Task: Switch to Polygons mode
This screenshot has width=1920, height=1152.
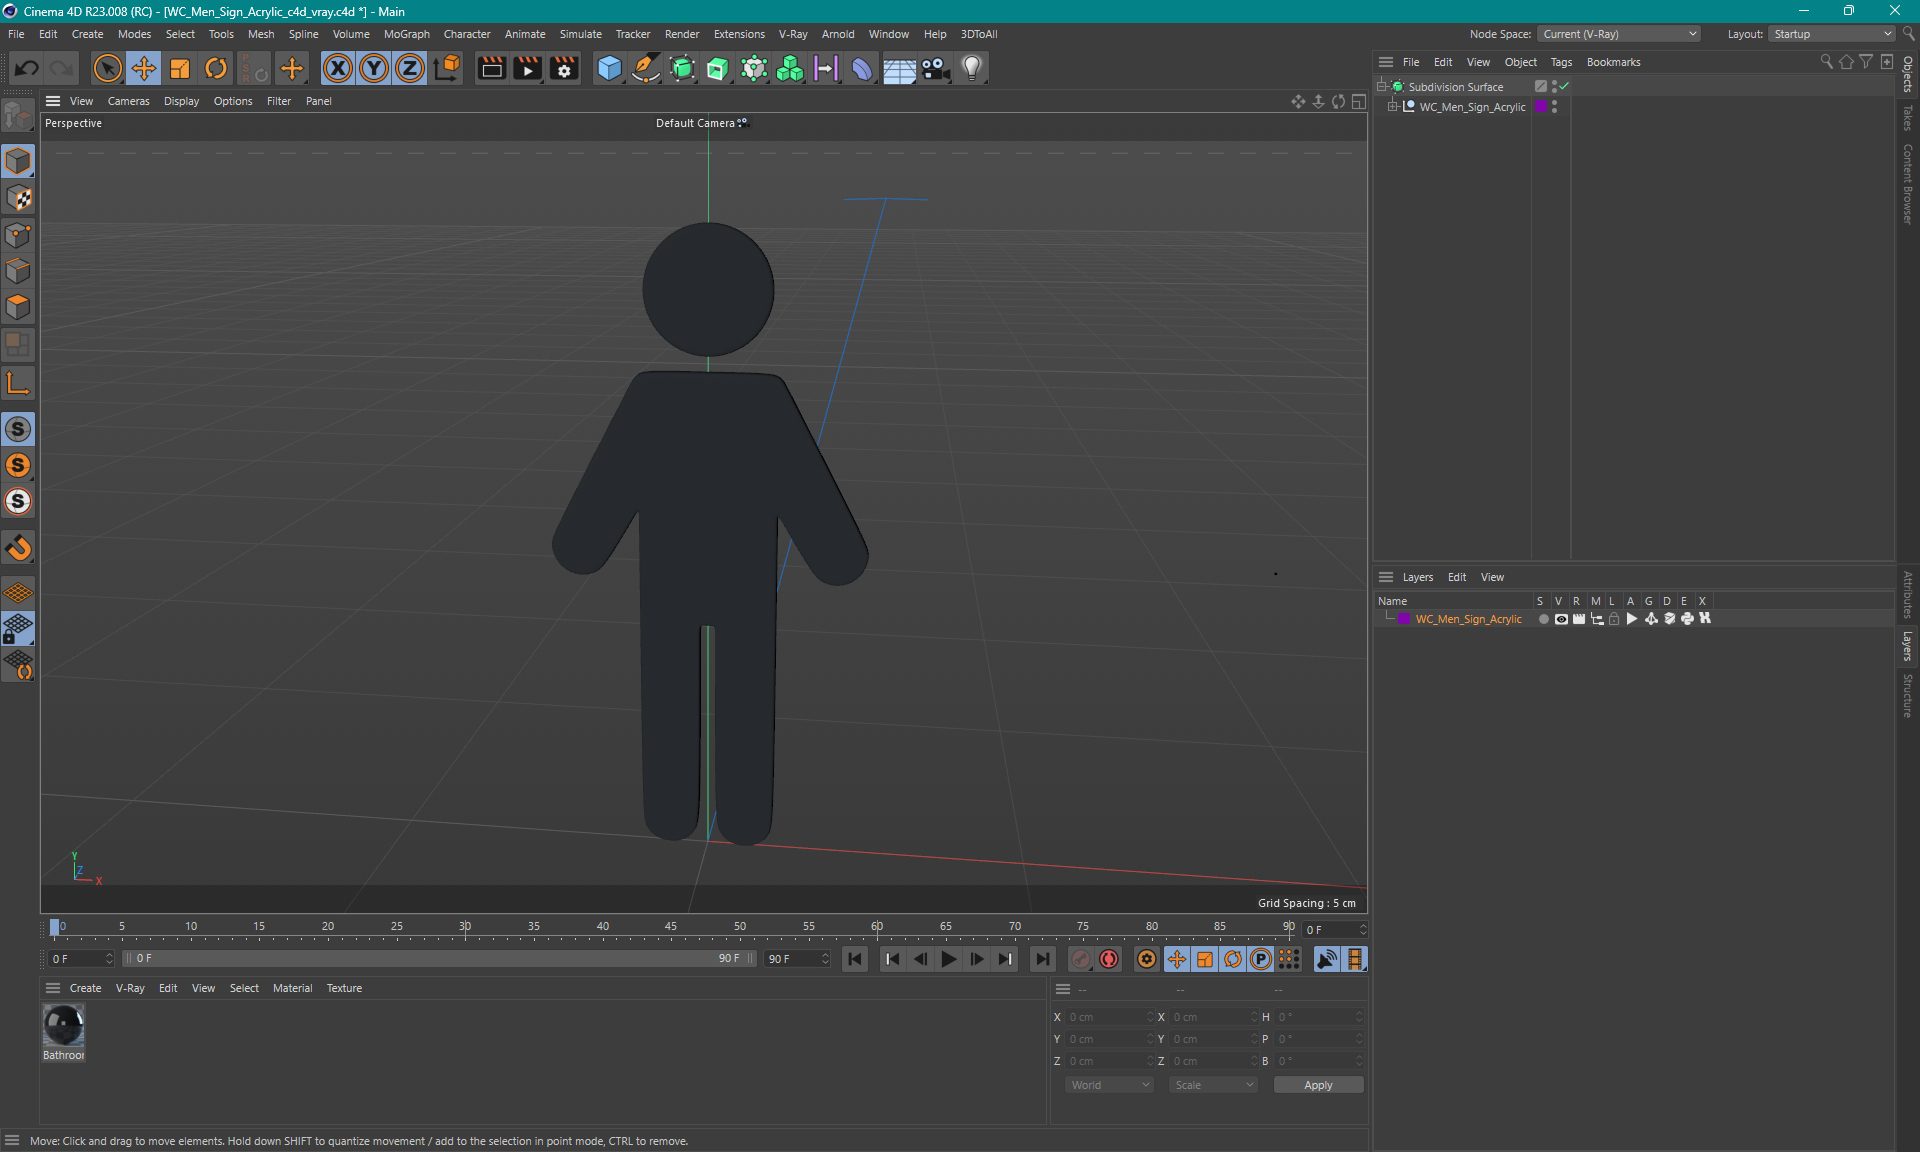Action: coord(18,307)
